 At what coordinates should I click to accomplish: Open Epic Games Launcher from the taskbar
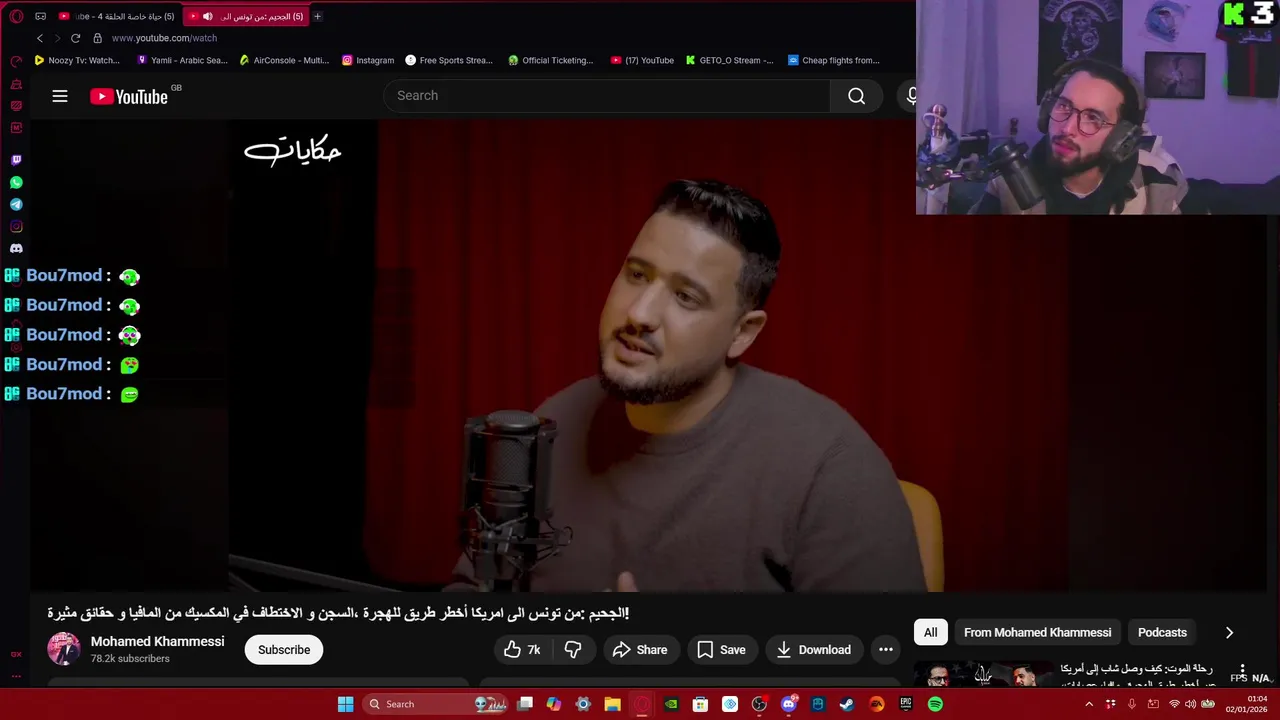(x=906, y=704)
